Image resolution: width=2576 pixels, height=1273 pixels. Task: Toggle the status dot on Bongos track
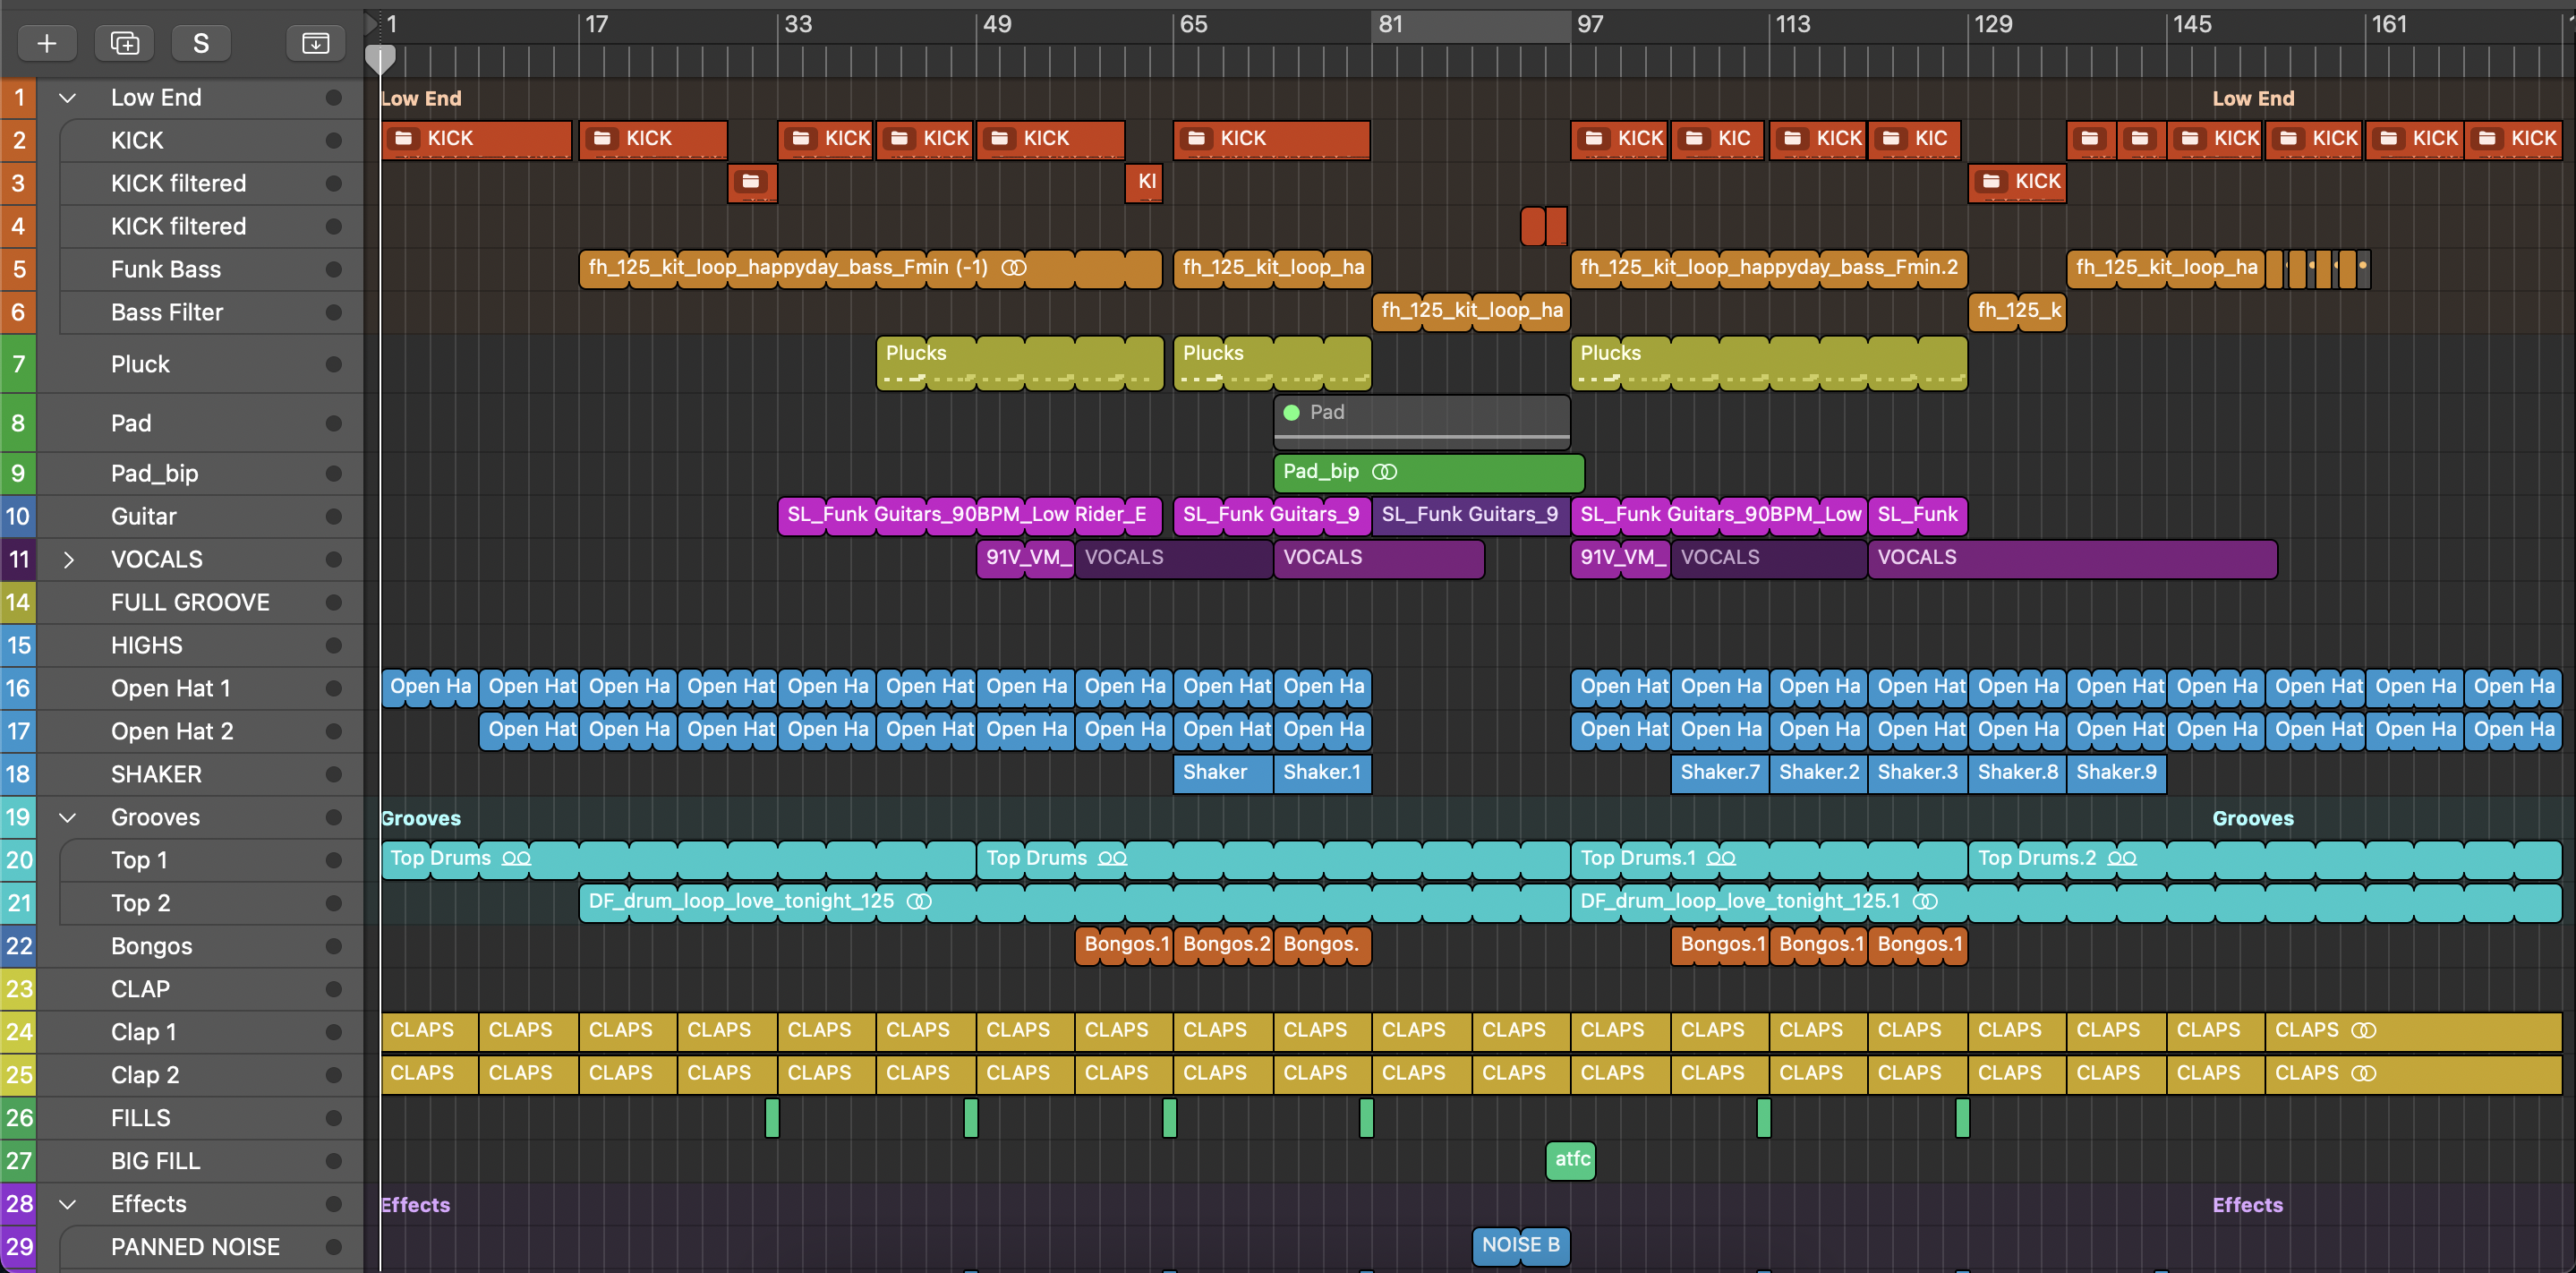pyautogui.click(x=334, y=946)
